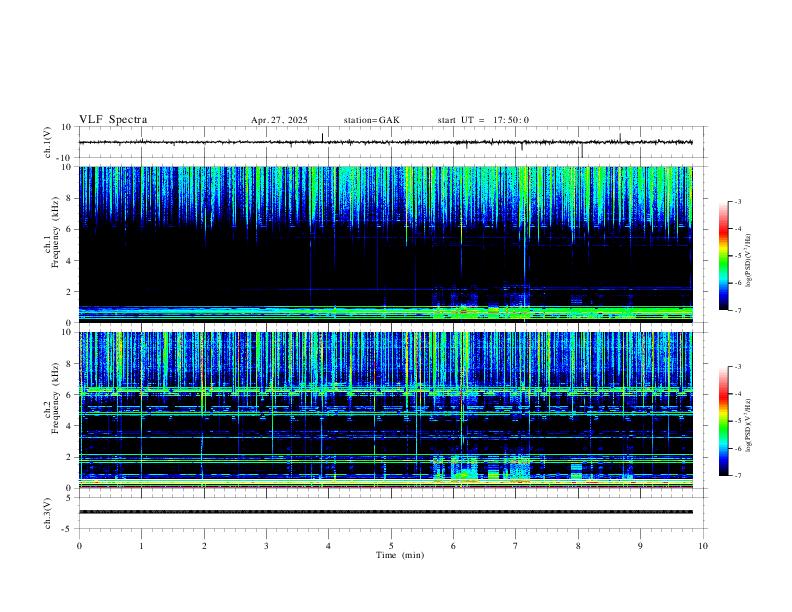This screenshot has height=612, width=792.
Task: Click time axis tick label '0'
Action: (x=79, y=546)
